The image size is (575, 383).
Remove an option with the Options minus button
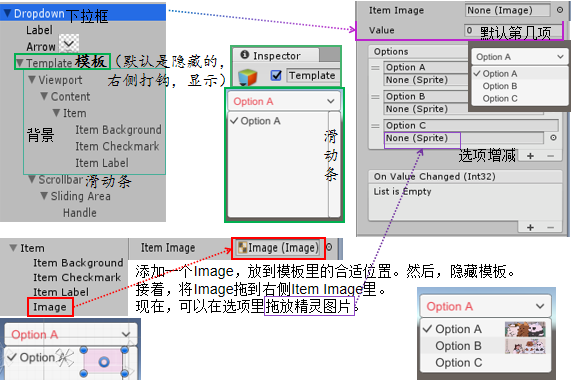point(550,156)
